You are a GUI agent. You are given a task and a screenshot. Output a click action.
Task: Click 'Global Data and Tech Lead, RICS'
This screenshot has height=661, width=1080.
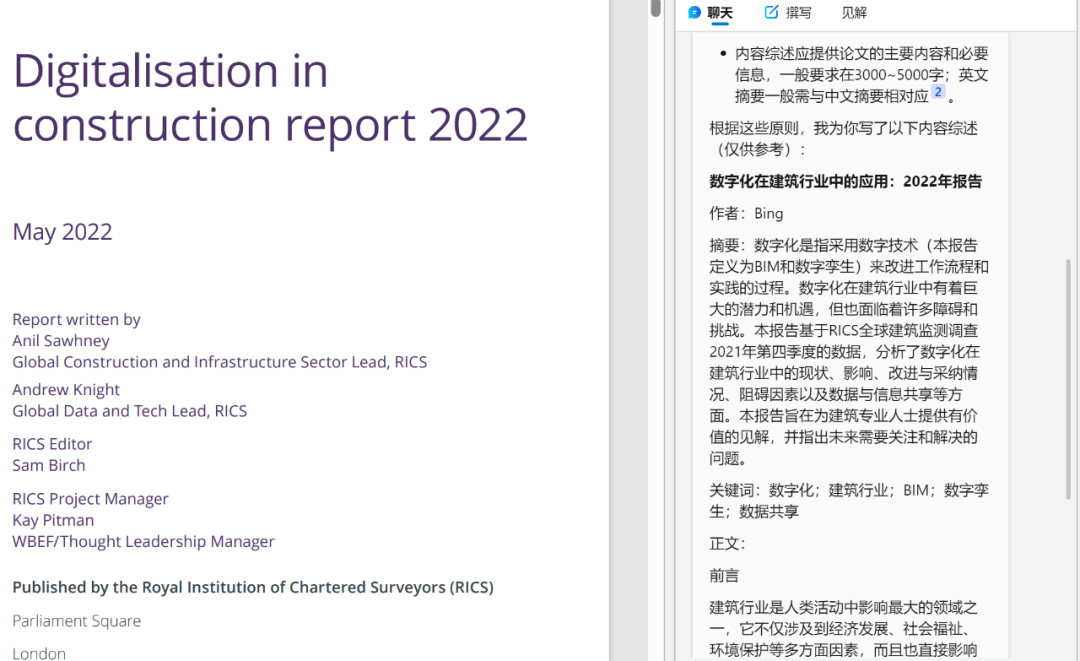(x=129, y=411)
